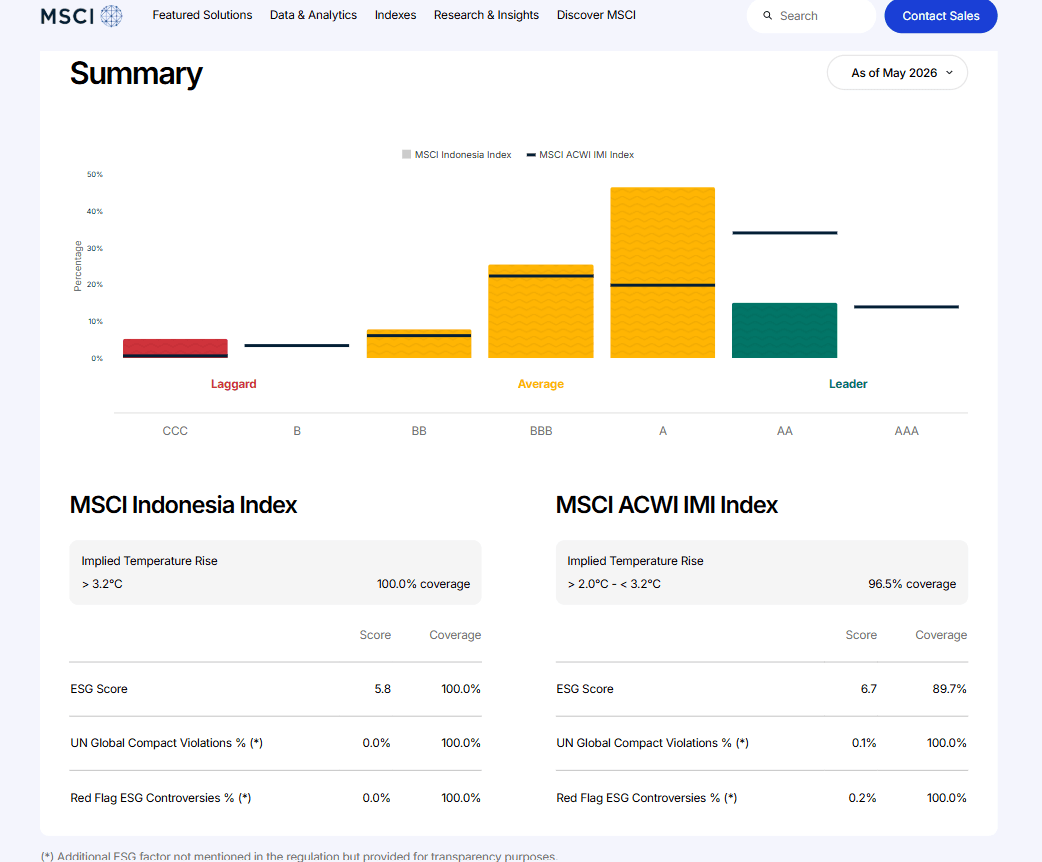The image size is (1042, 862).
Task: Click the yellow BB bar
Action: pos(419,344)
